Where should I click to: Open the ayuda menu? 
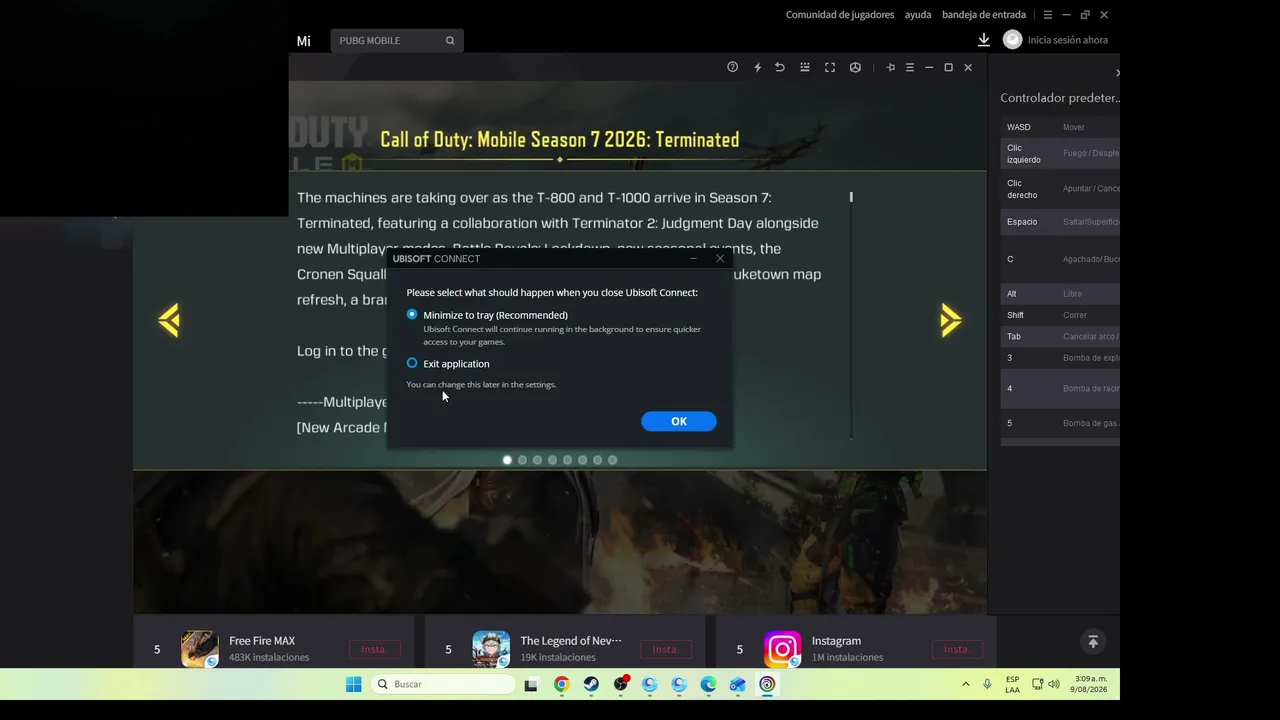coord(918,15)
